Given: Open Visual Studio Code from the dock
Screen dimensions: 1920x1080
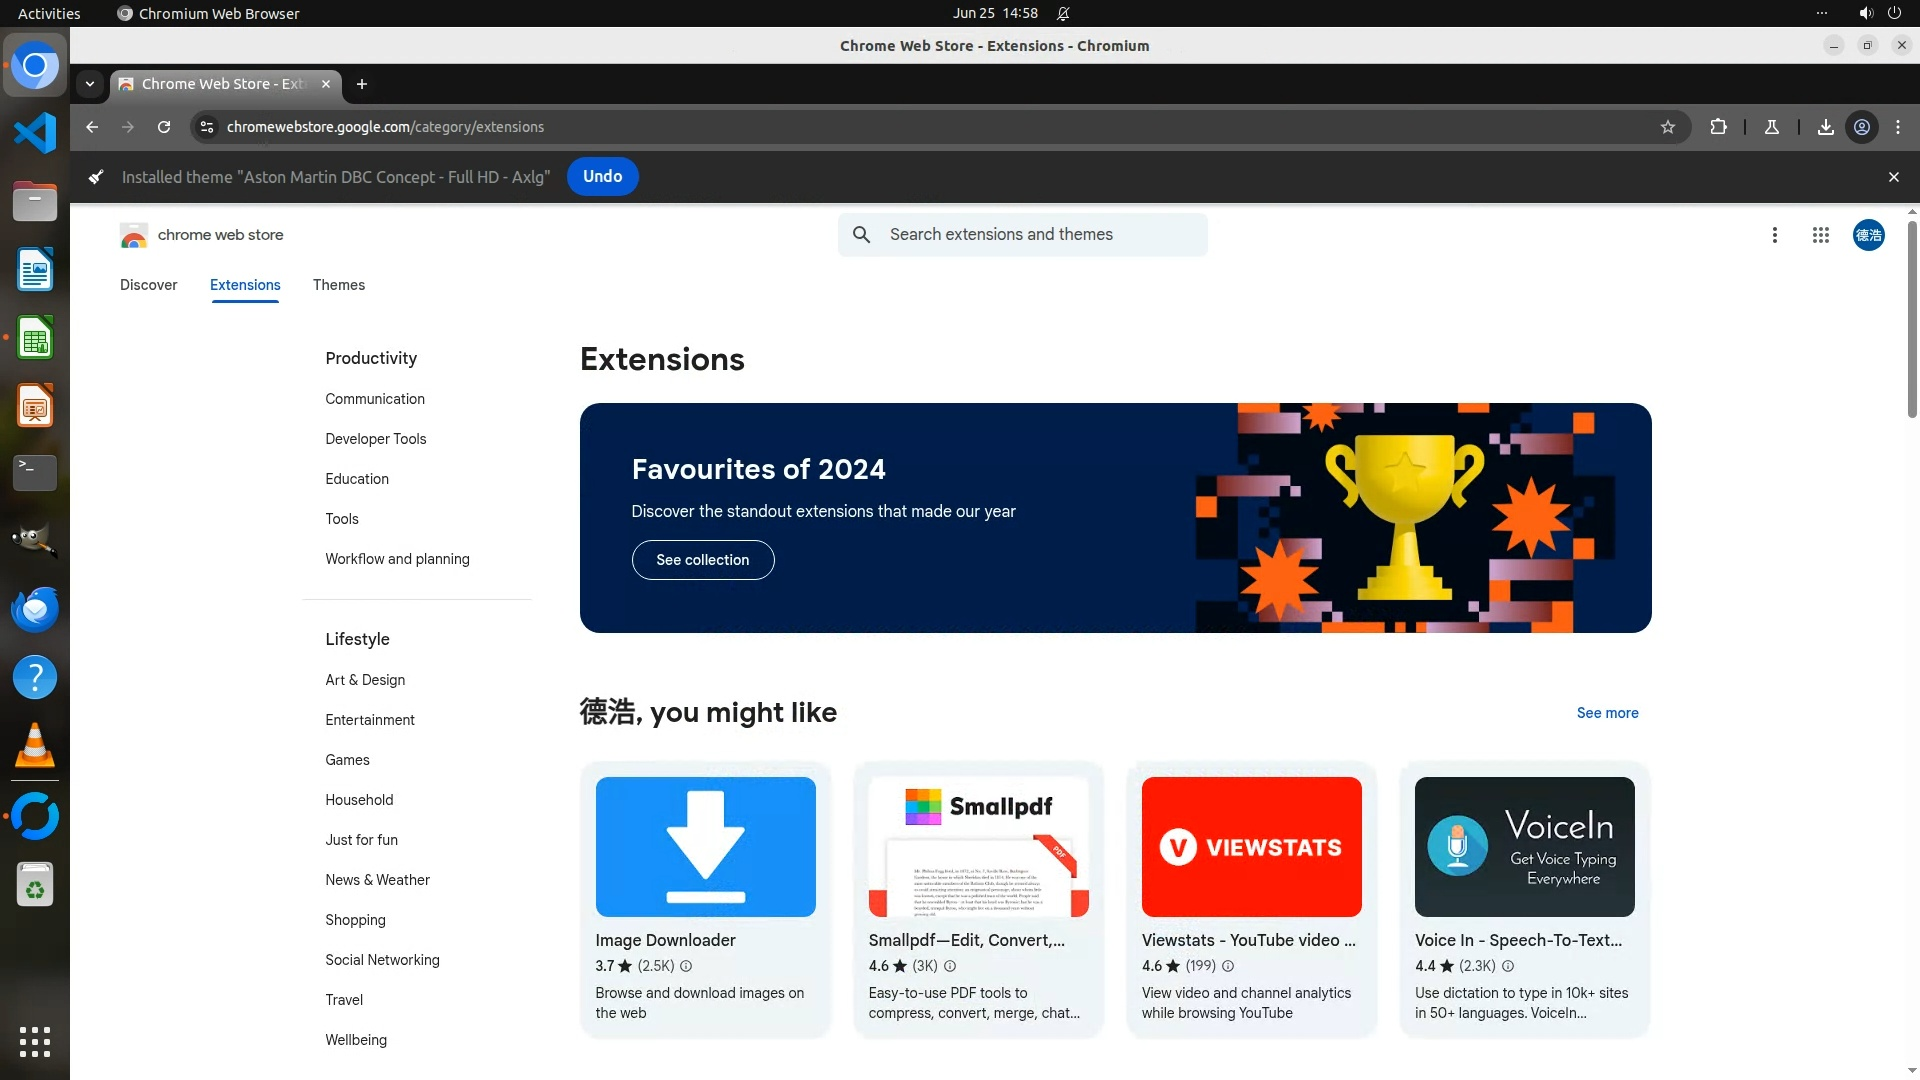Looking at the screenshot, I should coord(35,133).
